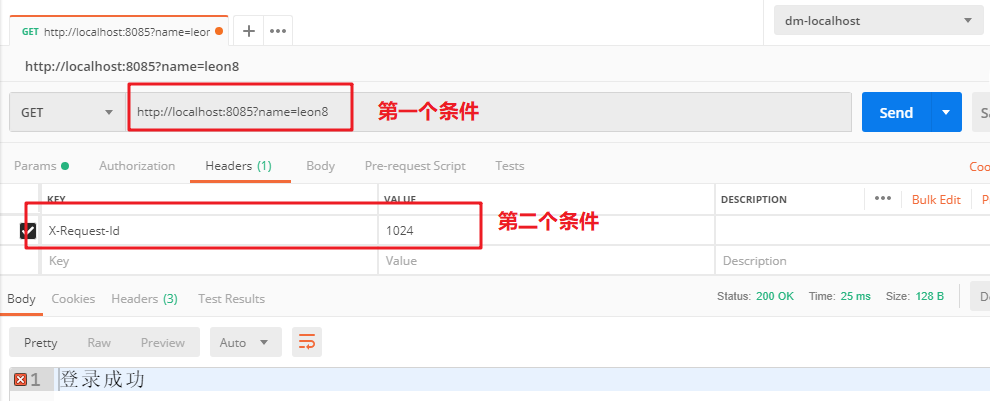Click the request URL input field
This screenshot has height=401, width=990.
click(x=488, y=112)
